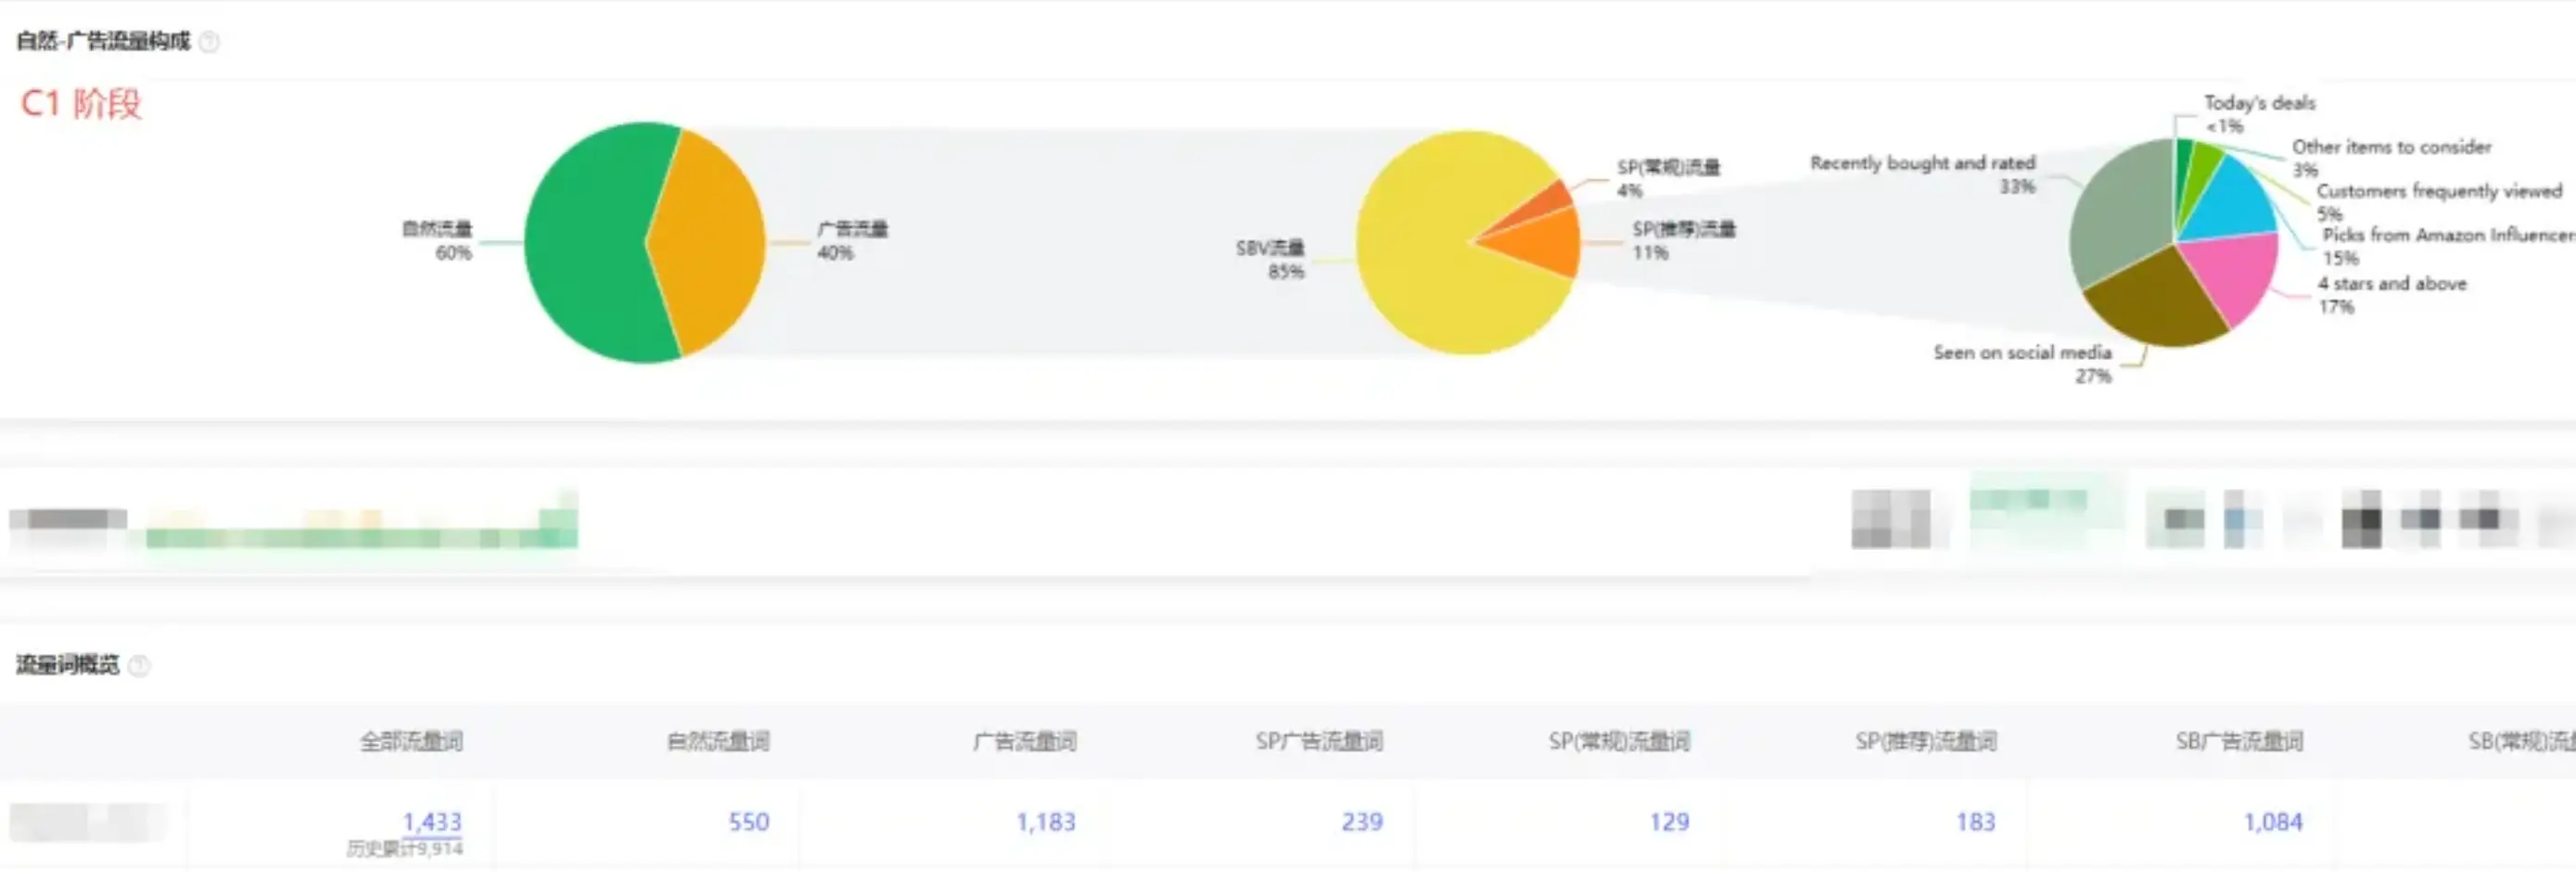
Task: Open the 550 自然流量词 link
Action: click(x=749, y=822)
